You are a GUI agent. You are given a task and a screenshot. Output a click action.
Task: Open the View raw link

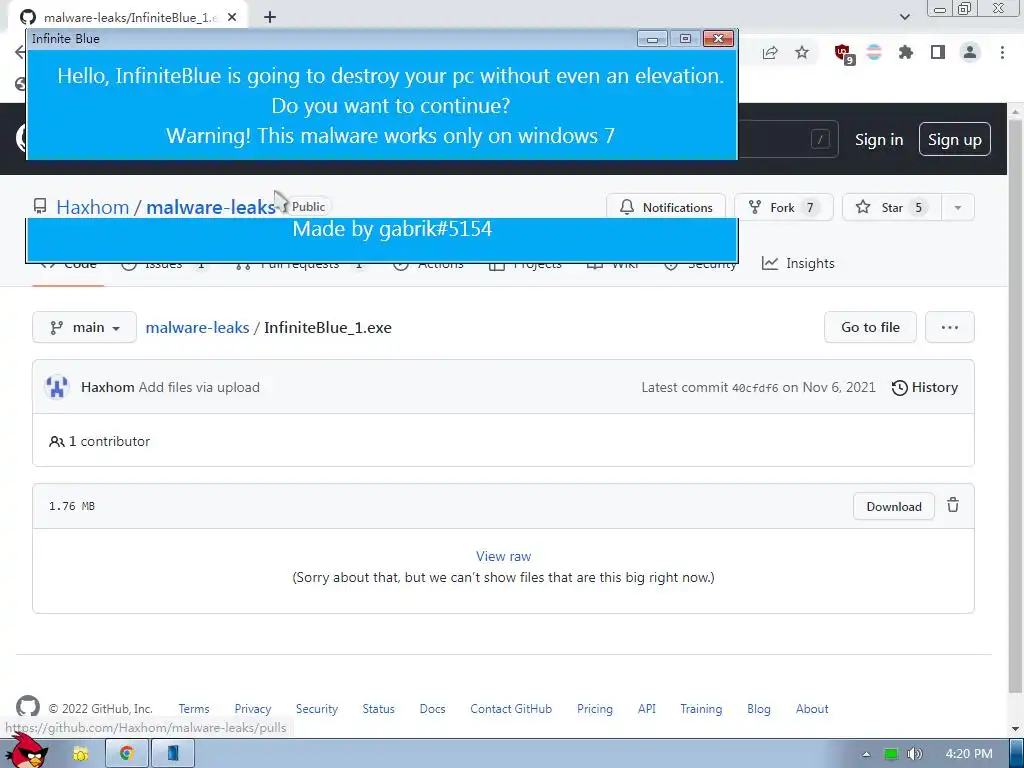click(503, 556)
